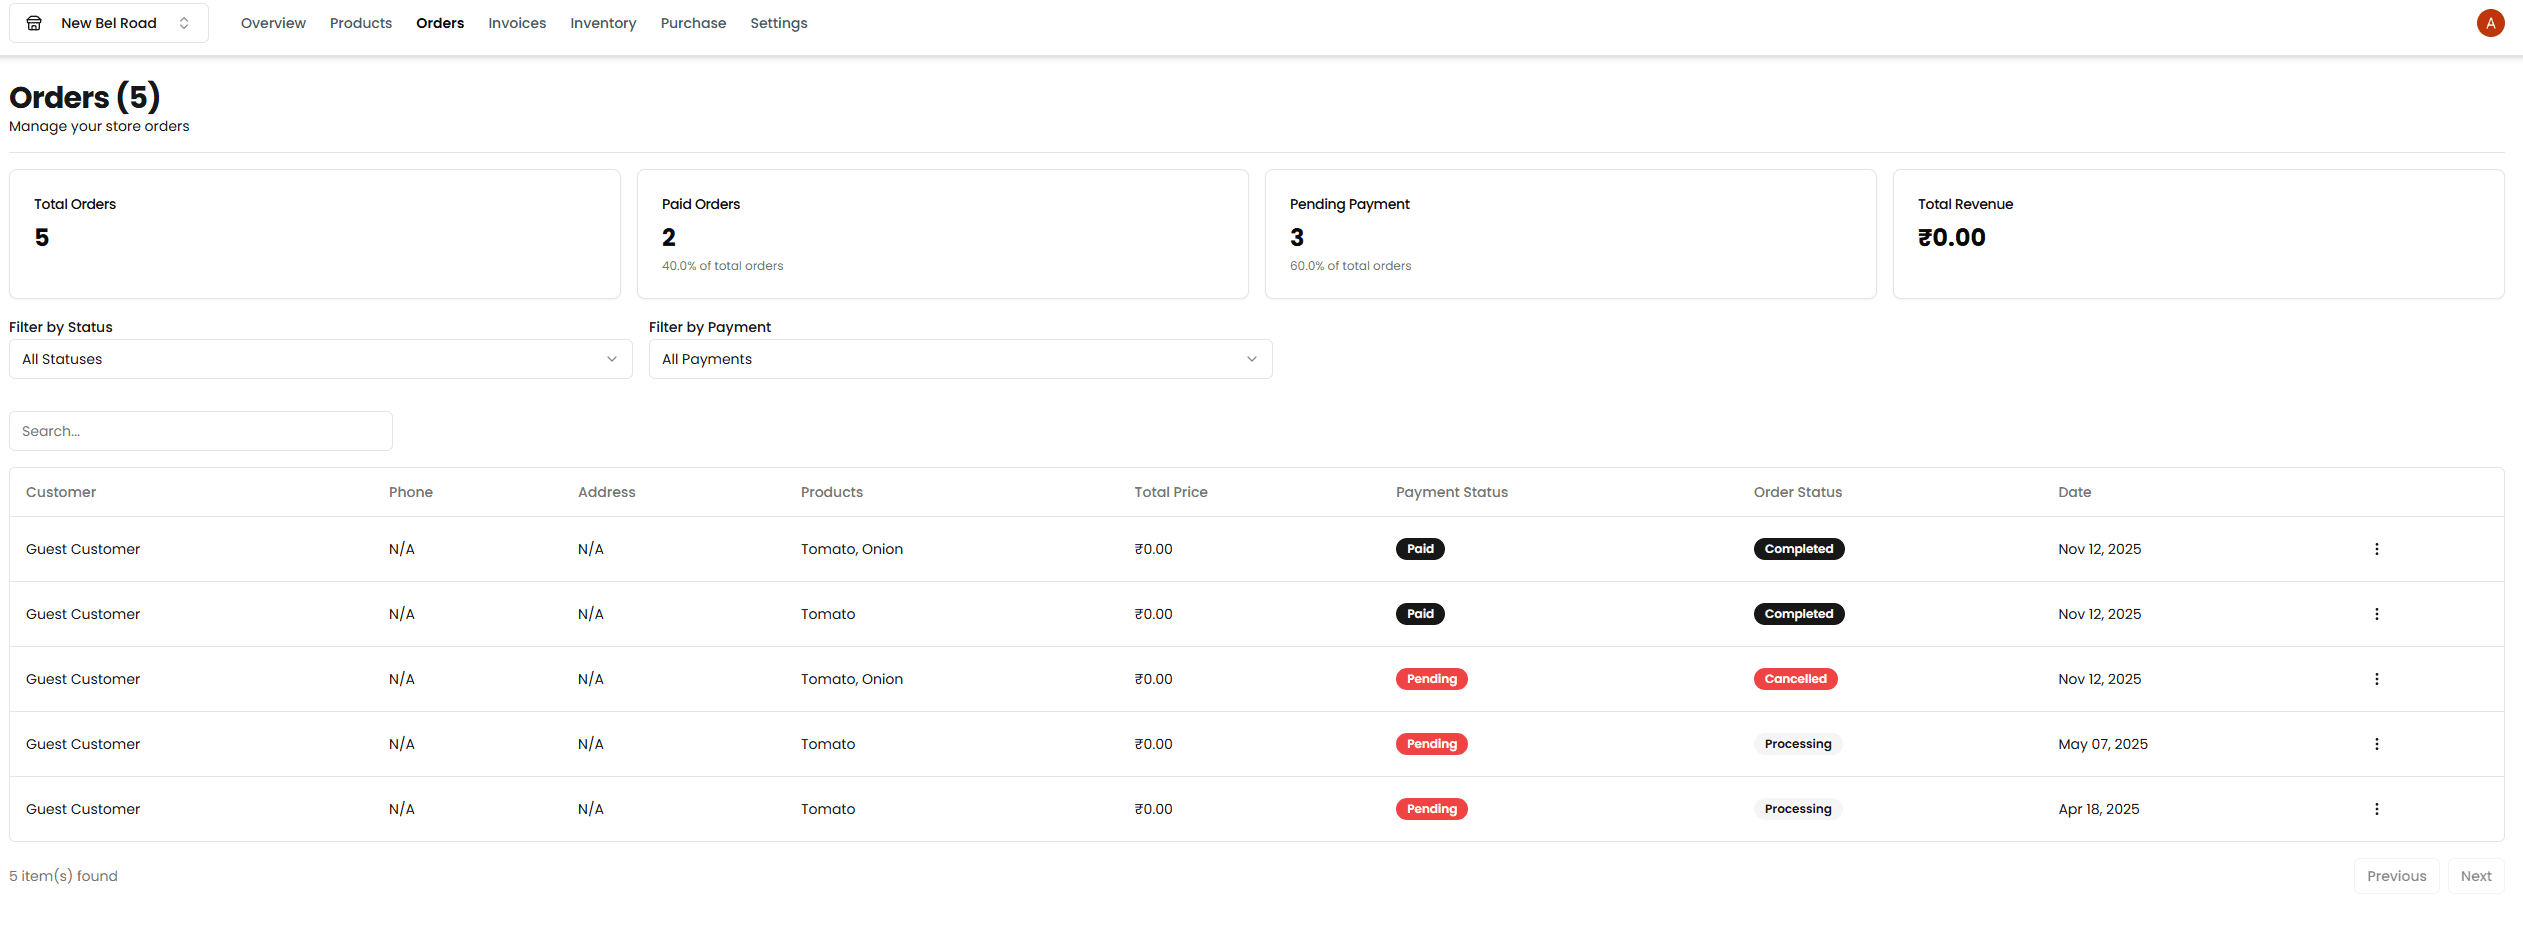
Task: Open actions menu for the Cancelled order
Action: click(x=2376, y=679)
